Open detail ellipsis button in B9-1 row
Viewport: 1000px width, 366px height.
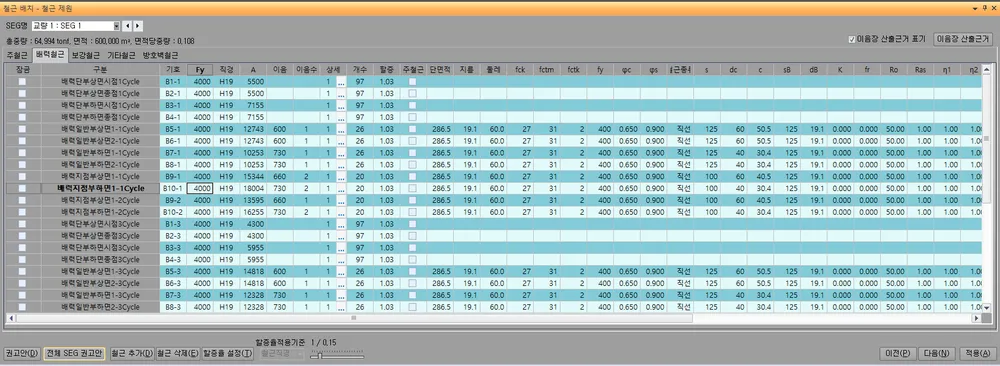(341, 177)
